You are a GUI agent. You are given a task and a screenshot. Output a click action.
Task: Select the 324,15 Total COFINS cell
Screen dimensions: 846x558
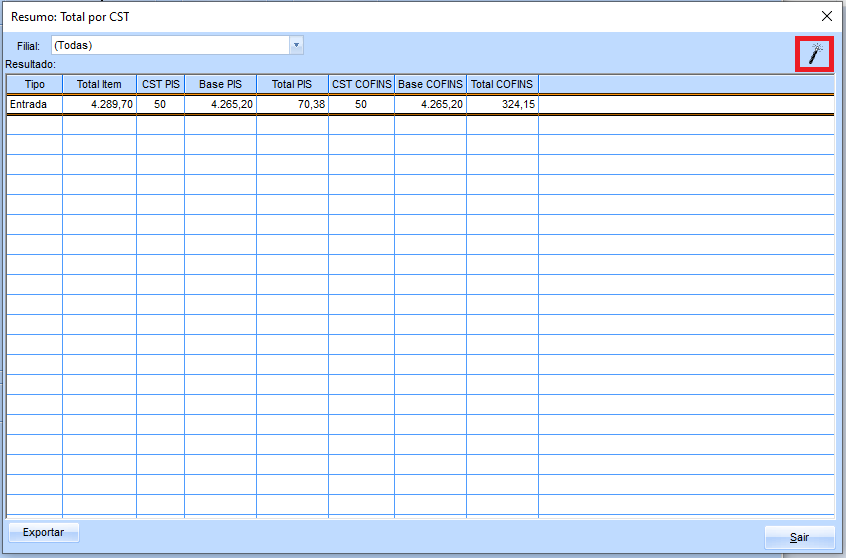502,104
